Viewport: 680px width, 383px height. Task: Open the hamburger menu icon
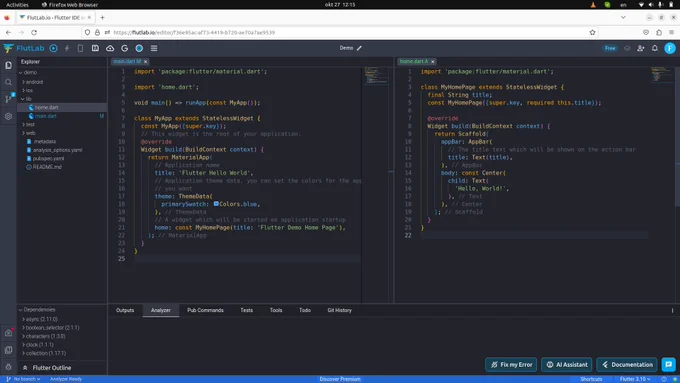[x=154, y=48]
